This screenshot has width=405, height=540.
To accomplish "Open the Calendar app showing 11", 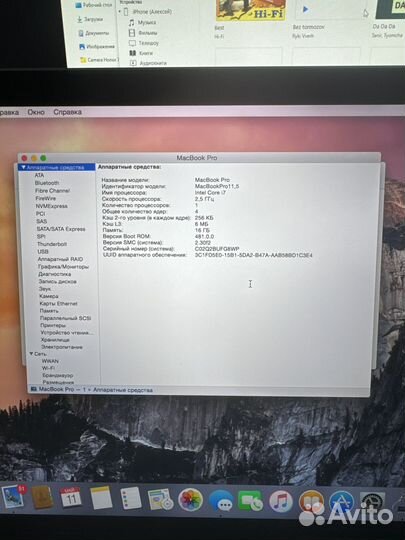I will coord(71,498).
